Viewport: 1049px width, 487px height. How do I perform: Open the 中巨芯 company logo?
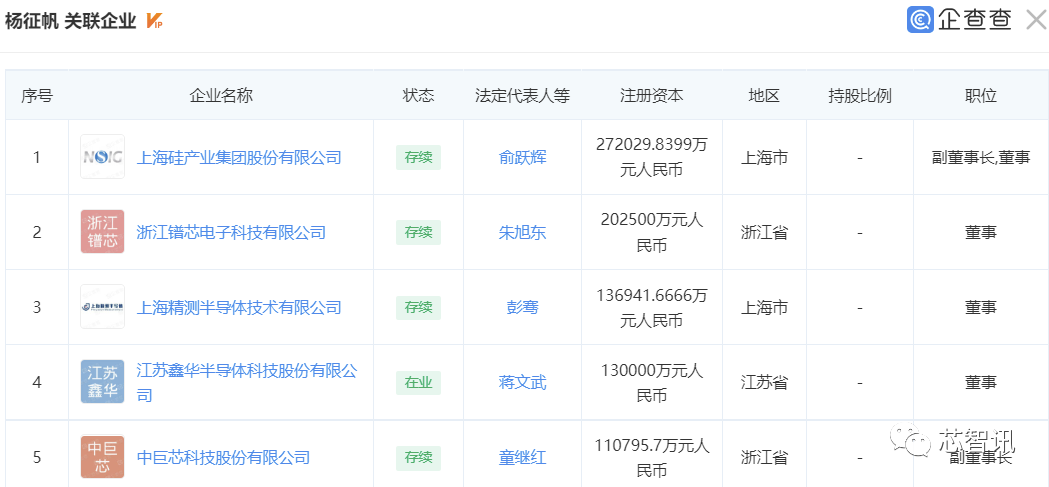pos(102,457)
